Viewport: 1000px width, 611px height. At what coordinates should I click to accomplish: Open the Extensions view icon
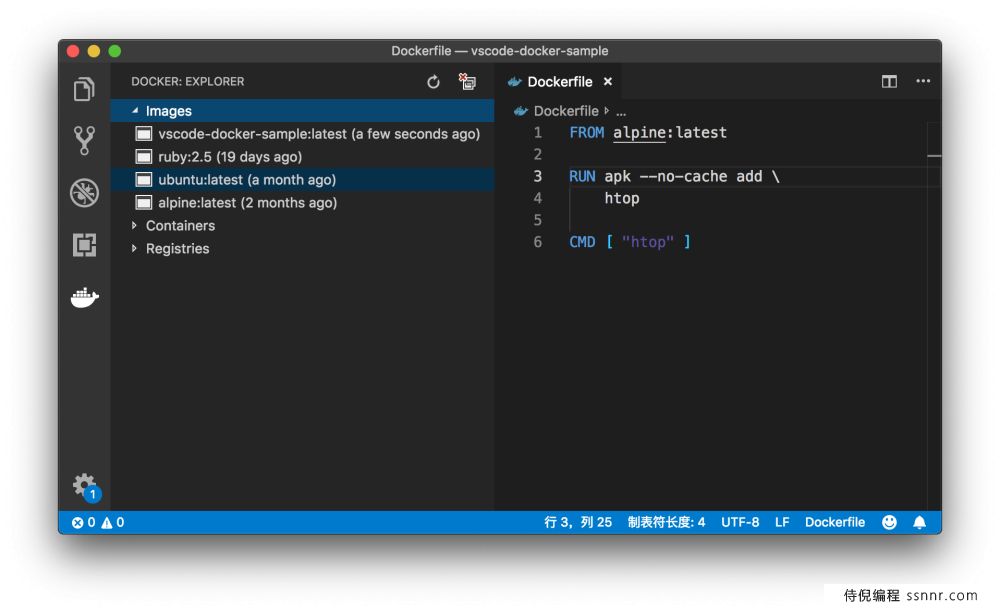(x=84, y=244)
